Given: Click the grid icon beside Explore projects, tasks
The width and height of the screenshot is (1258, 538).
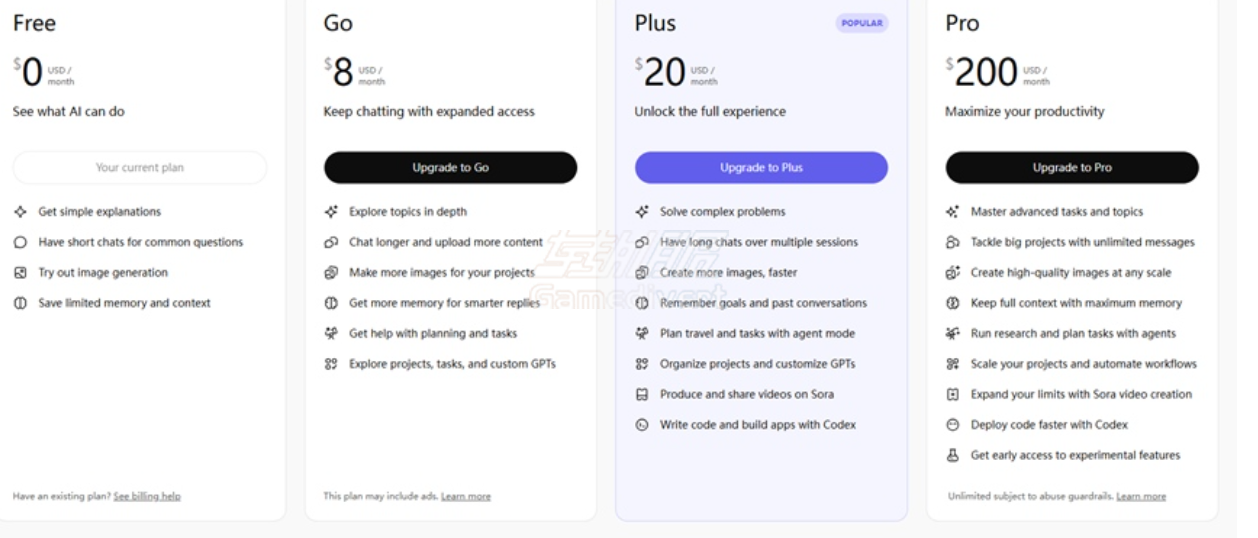Looking at the screenshot, I should click(x=331, y=364).
